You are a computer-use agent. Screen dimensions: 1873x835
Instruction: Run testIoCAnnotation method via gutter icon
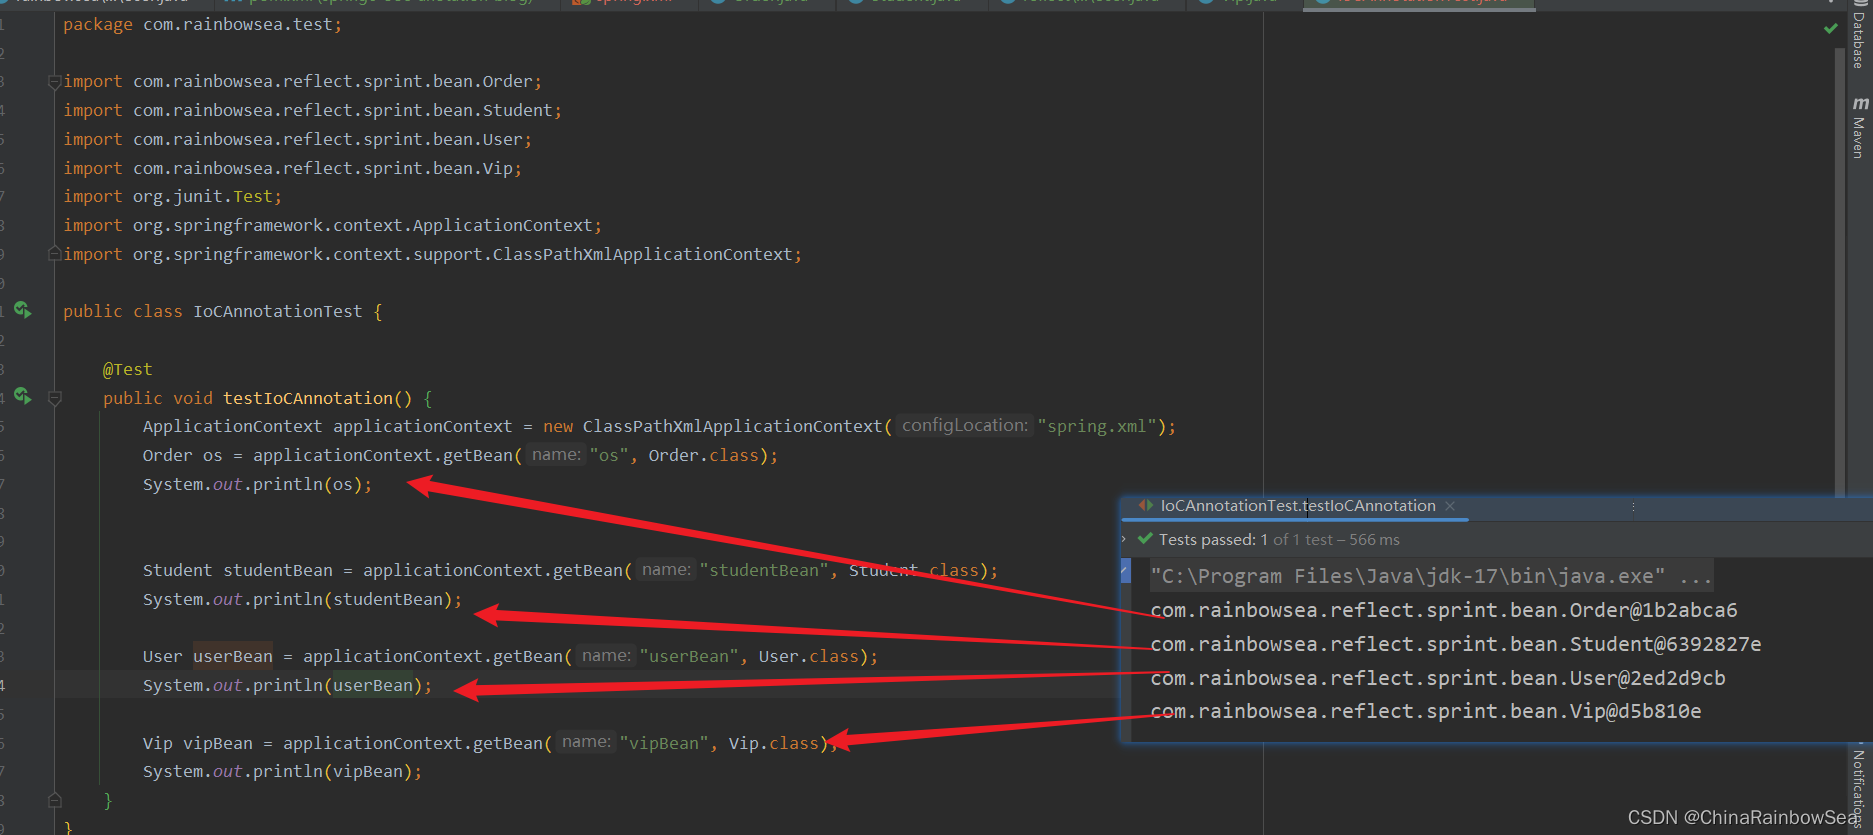[22, 397]
